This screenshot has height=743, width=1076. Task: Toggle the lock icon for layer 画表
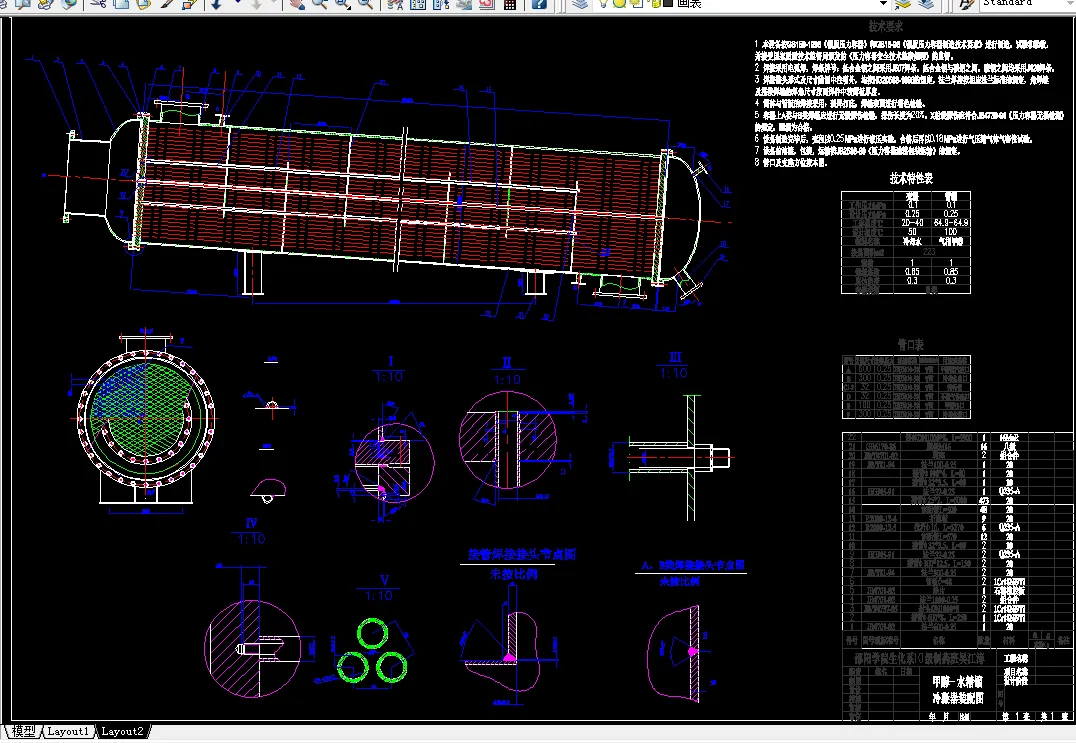(655, 3)
